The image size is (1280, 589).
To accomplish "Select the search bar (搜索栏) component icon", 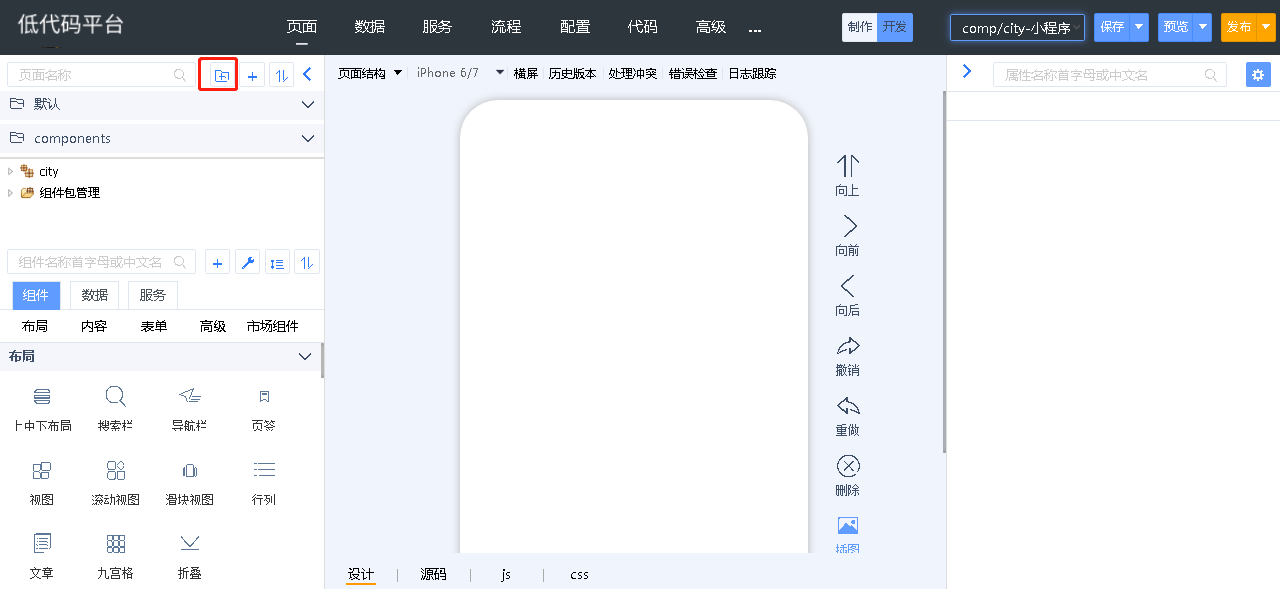I will tap(116, 397).
